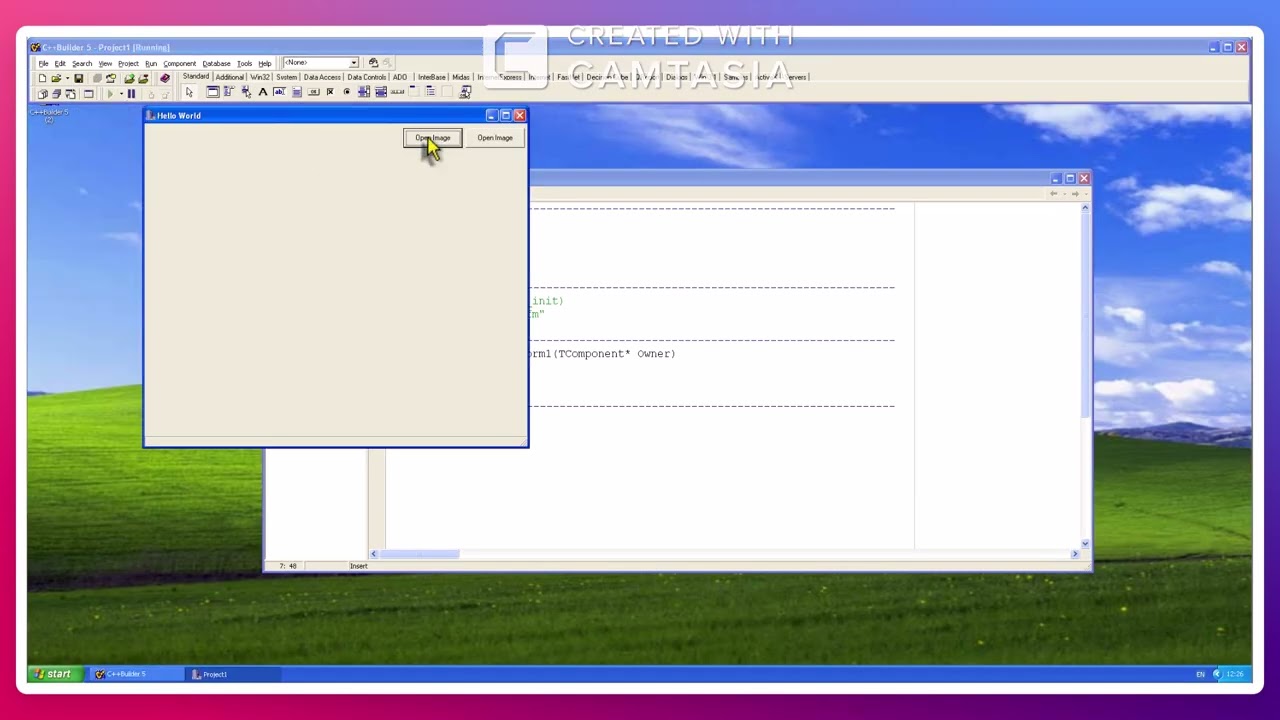Switch to the Additional palette tab
This screenshot has width=1280, height=720.
pyautogui.click(x=229, y=77)
